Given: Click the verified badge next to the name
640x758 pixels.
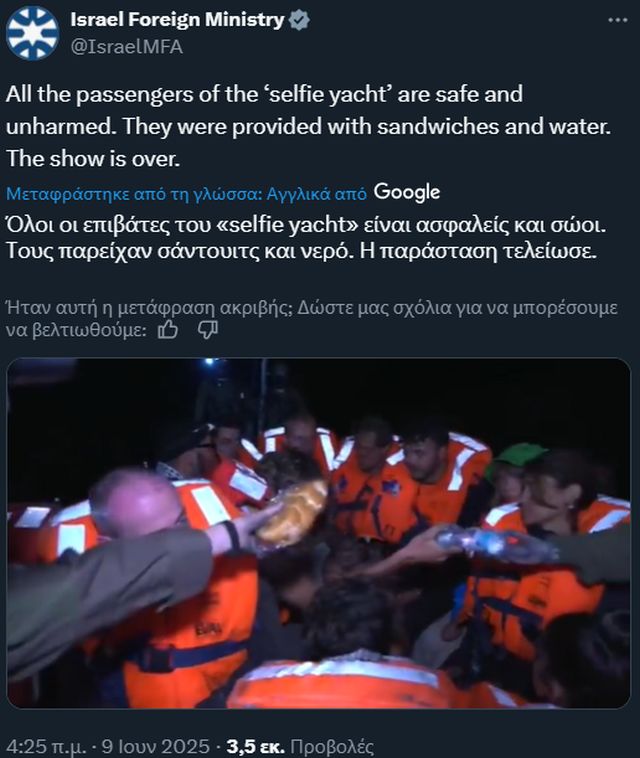Looking at the screenshot, I should [x=299, y=20].
